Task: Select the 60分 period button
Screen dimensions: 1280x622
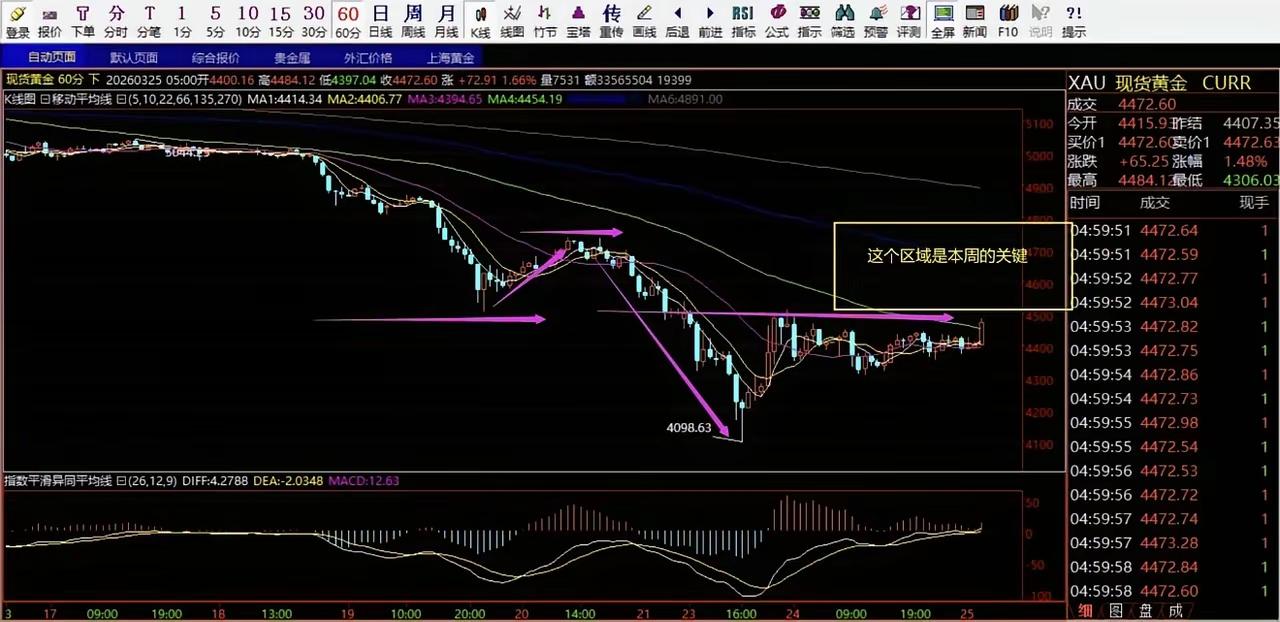Action: [348, 20]
